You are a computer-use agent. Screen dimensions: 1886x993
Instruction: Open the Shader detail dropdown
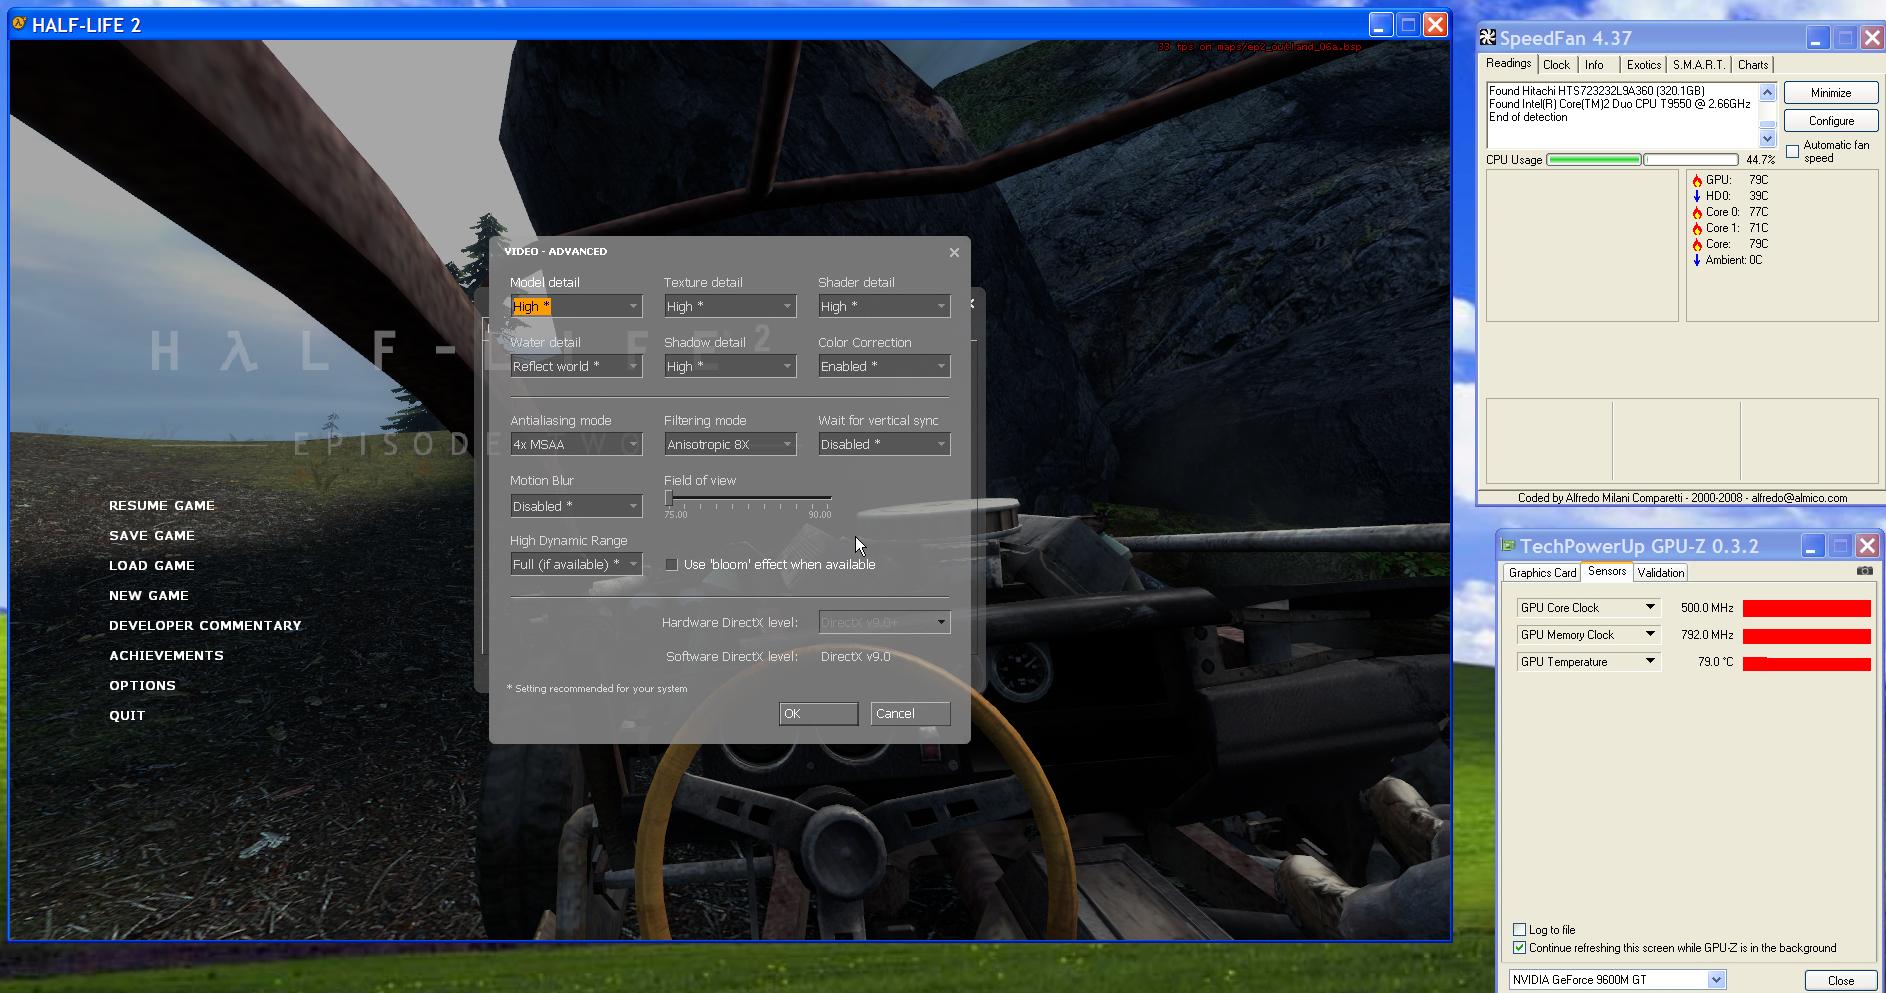pos(884,306)
